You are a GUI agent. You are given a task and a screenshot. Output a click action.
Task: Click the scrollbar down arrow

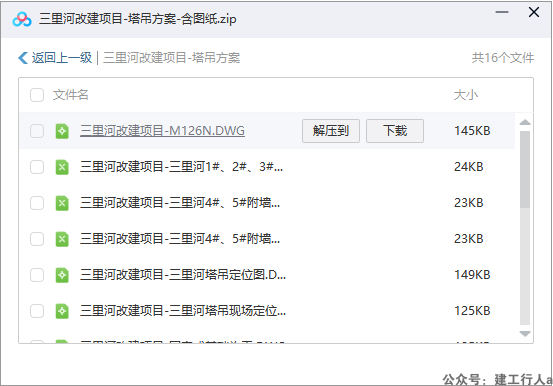pyautogui.click(x=525, y=333)
